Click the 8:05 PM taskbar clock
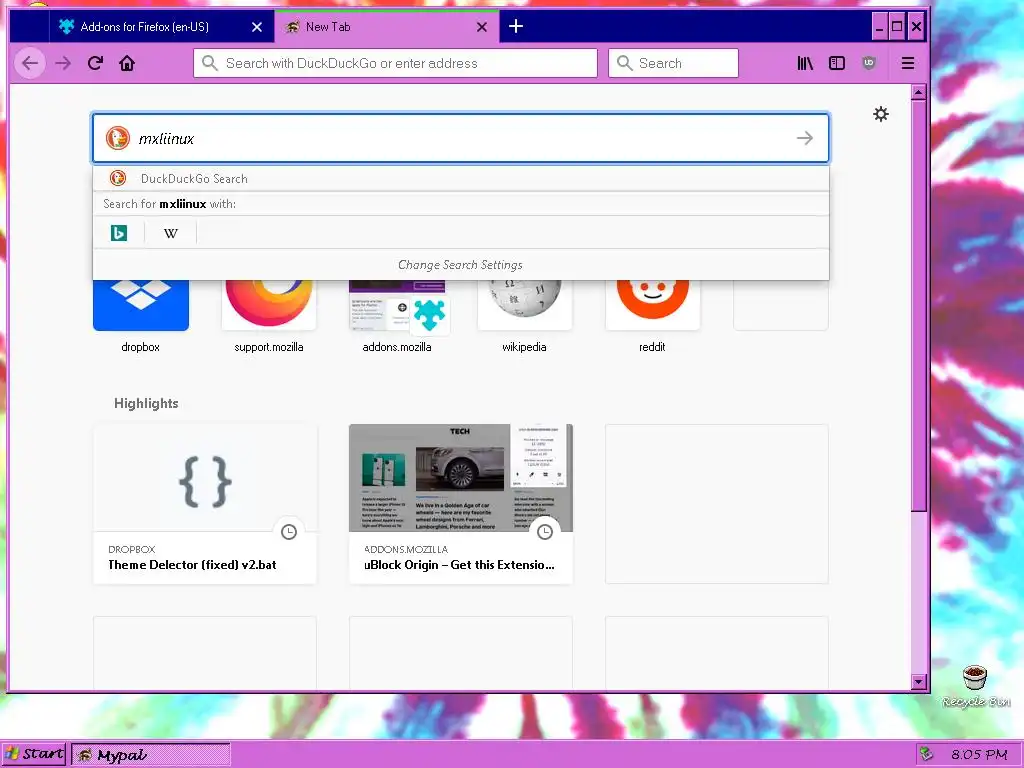The width and height of the screenshot is (1024, 768). pos(979,754)
